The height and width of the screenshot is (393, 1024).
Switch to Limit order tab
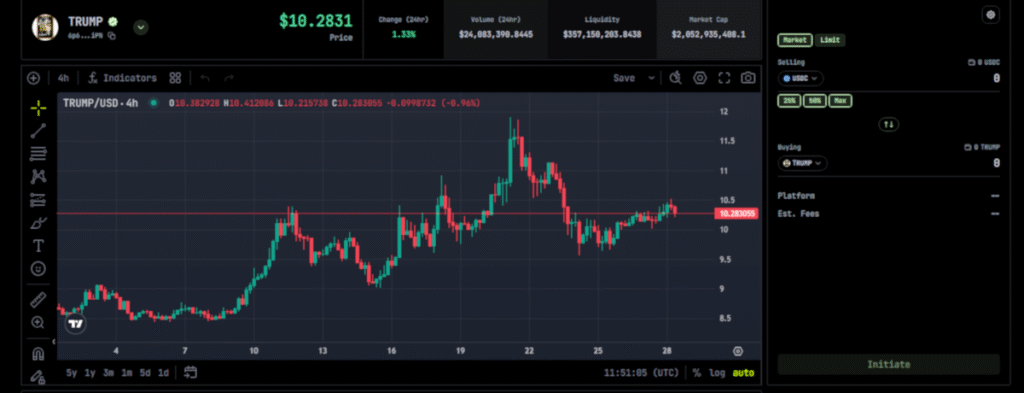[x=830, y=40]
